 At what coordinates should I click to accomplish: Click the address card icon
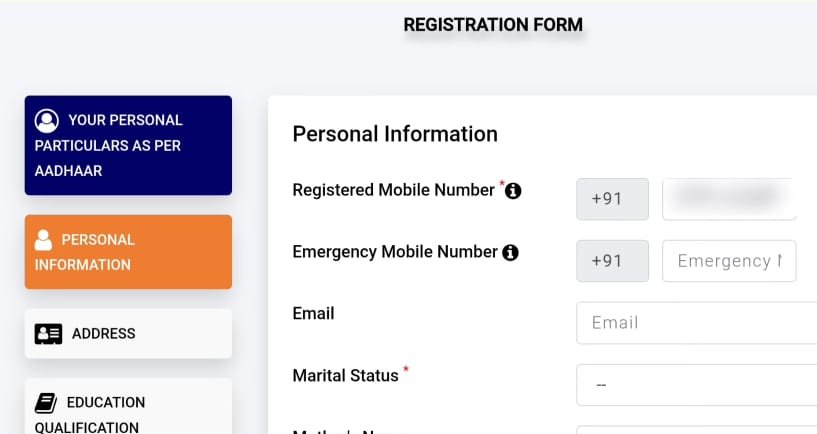coord(48,334)
